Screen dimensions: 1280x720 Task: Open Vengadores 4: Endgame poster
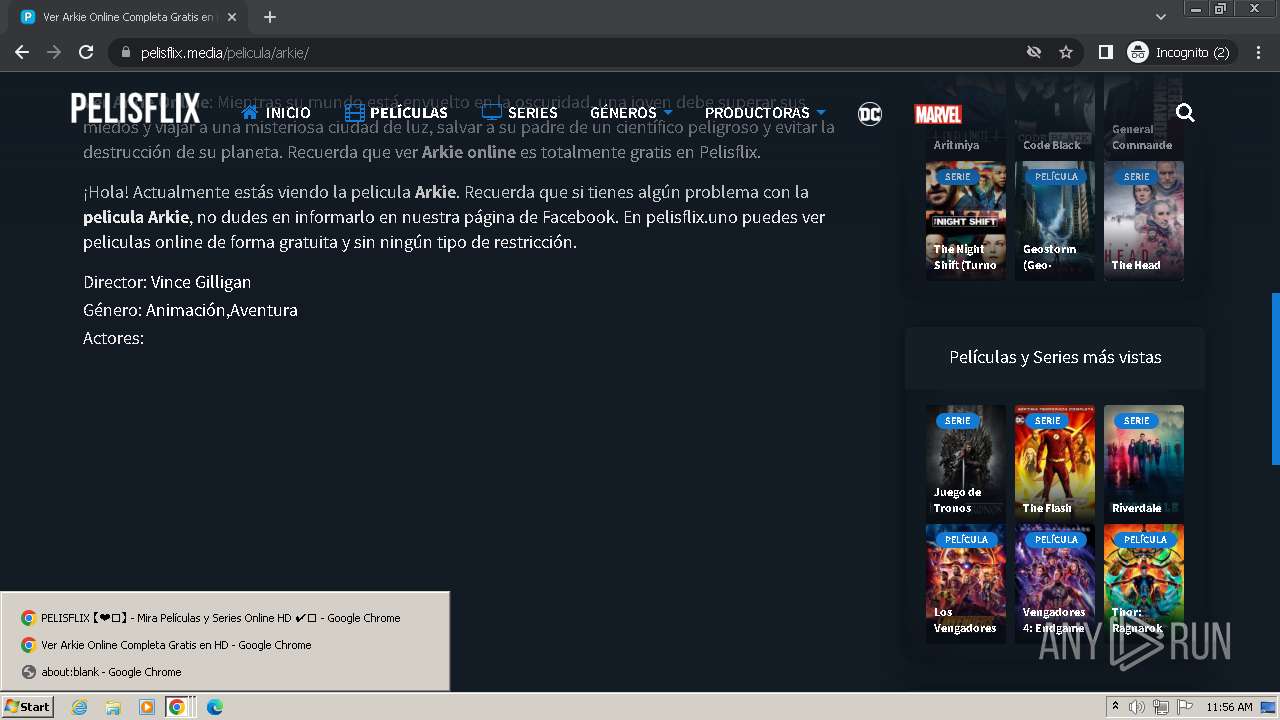click(x=1055, y=582)
